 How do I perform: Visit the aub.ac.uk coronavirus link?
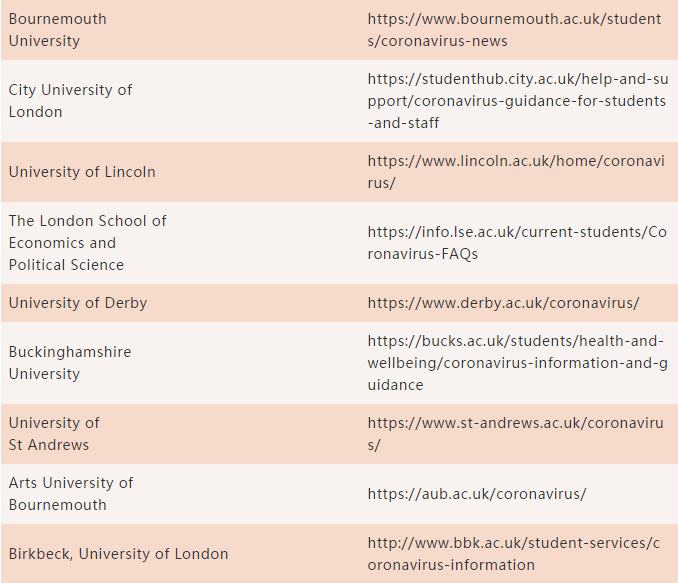coord(476,494)
